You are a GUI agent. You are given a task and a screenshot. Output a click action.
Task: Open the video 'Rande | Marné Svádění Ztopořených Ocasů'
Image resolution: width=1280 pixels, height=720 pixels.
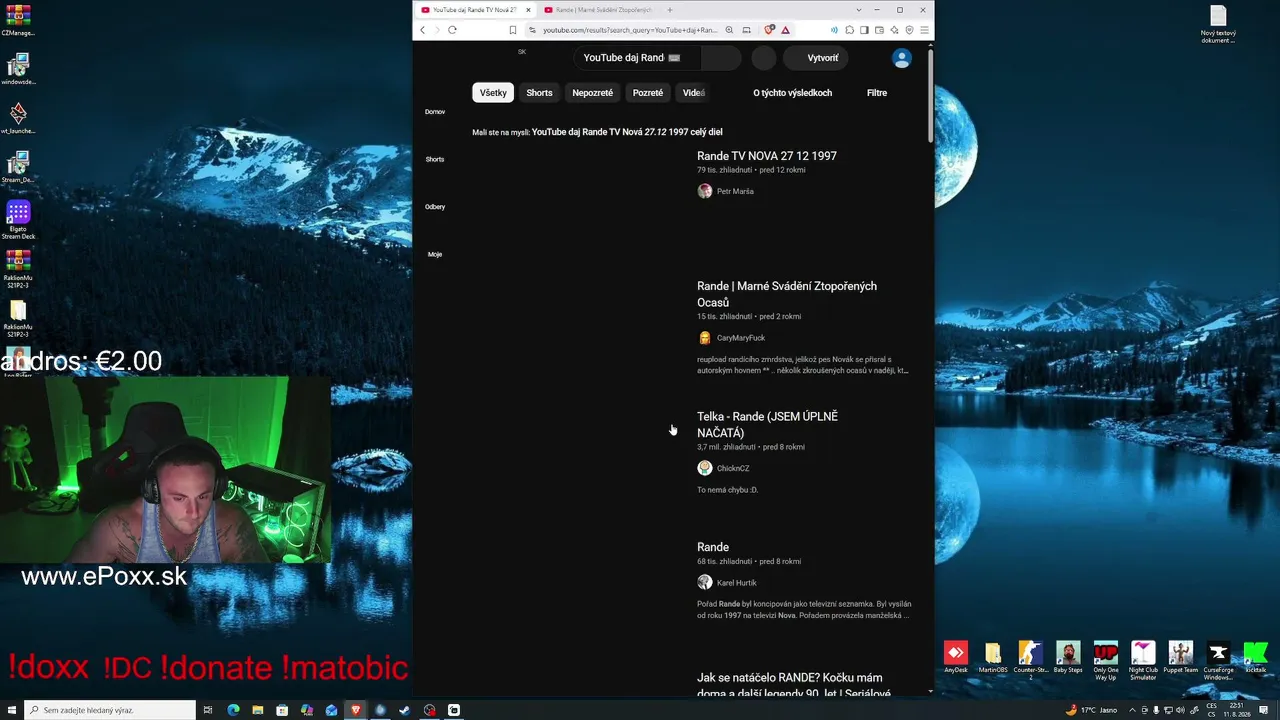tap(787, 294)
